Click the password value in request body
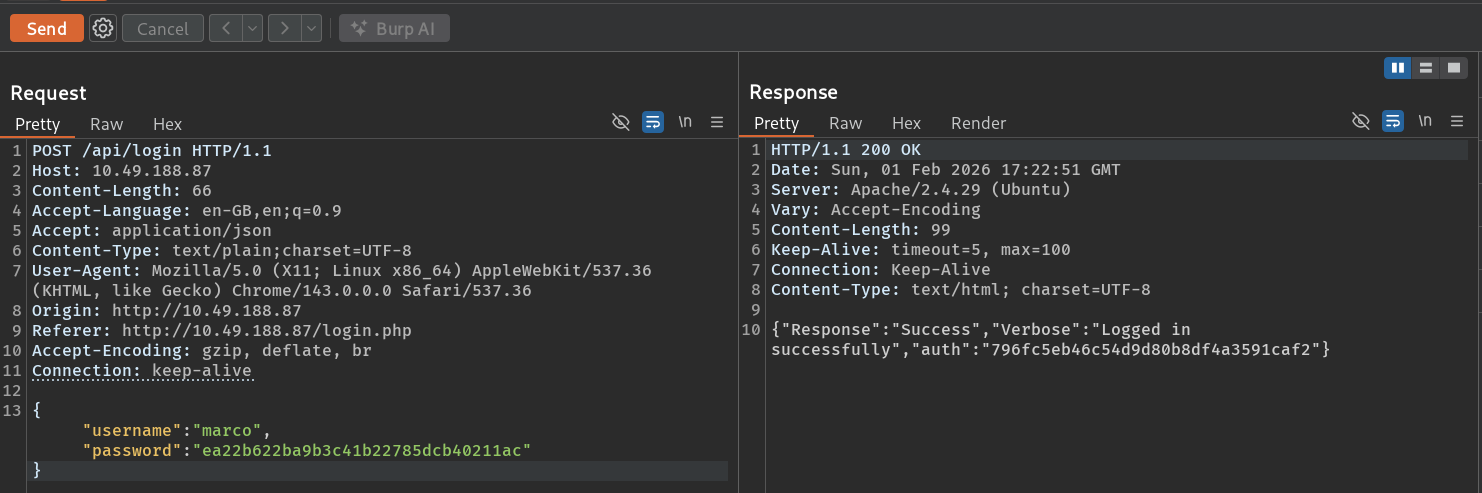 361,450
